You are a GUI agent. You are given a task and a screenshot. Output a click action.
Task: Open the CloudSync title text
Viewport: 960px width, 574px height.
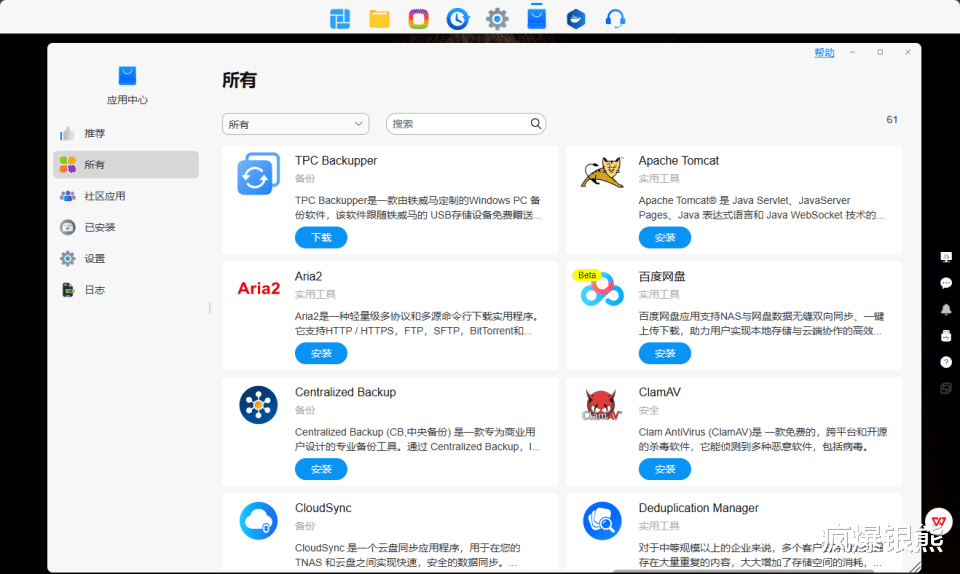[323, 508]
